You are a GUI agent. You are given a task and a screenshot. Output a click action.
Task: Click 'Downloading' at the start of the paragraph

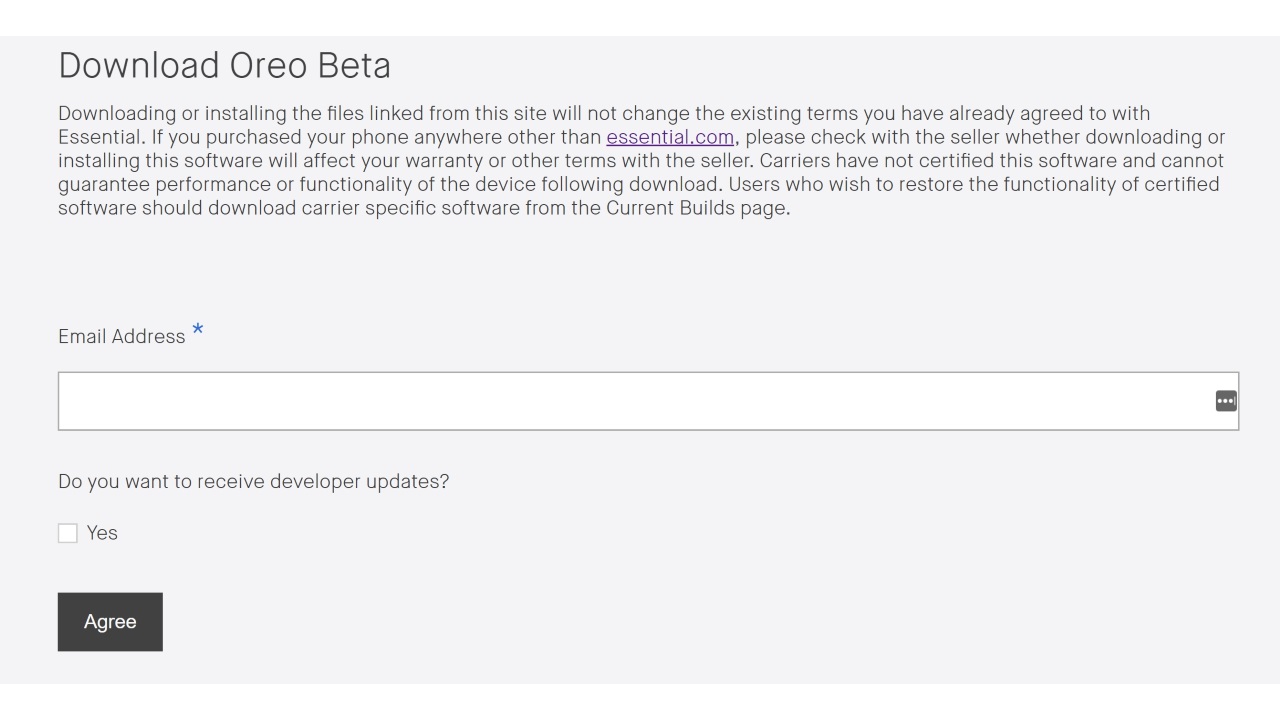click(116, 113)
